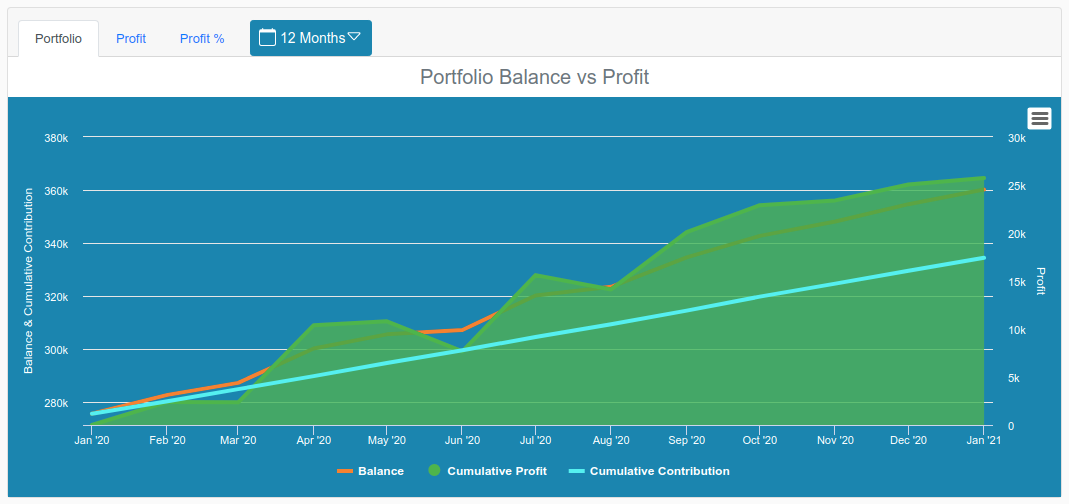Click the vertical Profit axis title on right
Image resolution: width=1069 pixels, height=504 pixels.
click(1041, 281)
